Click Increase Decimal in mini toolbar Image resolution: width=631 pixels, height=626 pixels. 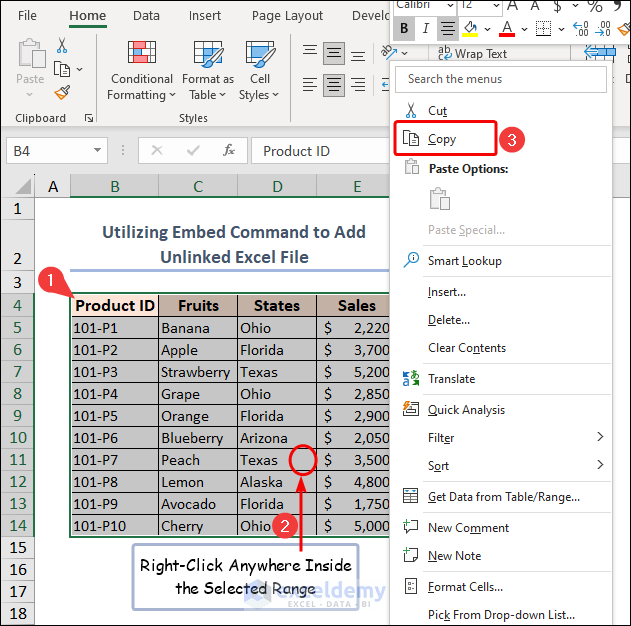click(581, 29)
